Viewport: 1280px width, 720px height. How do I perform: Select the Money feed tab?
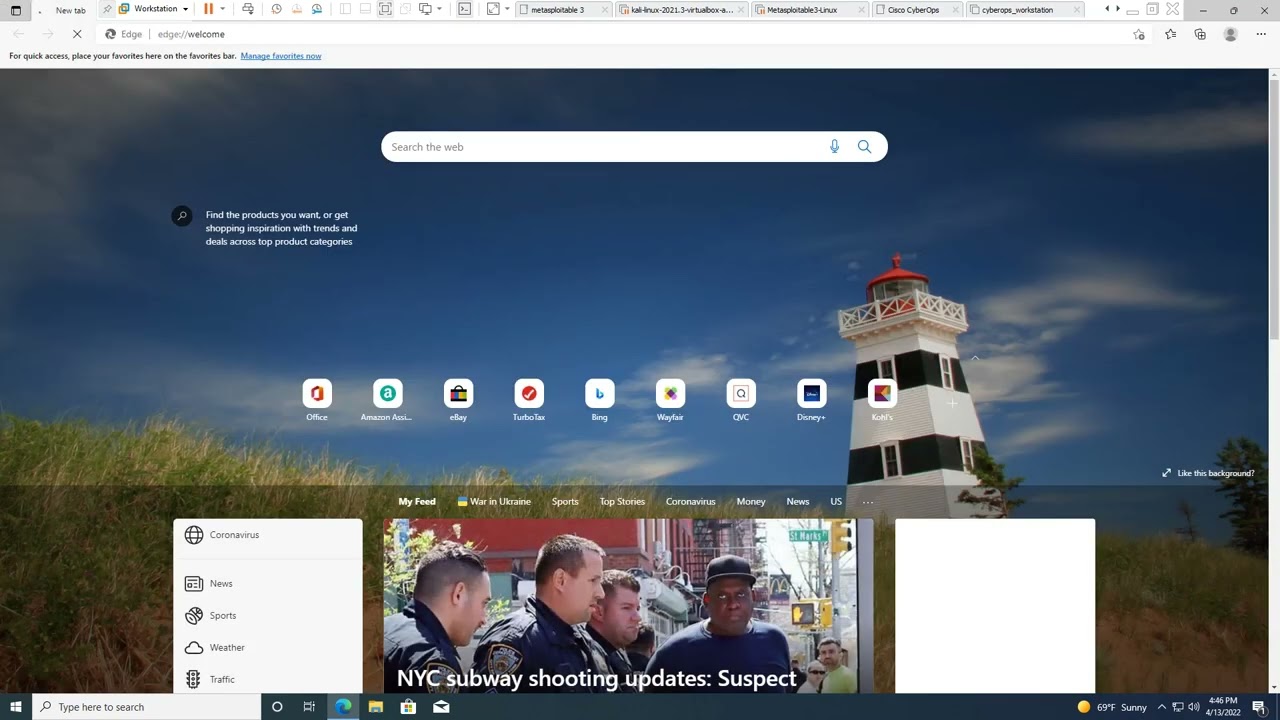click(x=751, y=502)
